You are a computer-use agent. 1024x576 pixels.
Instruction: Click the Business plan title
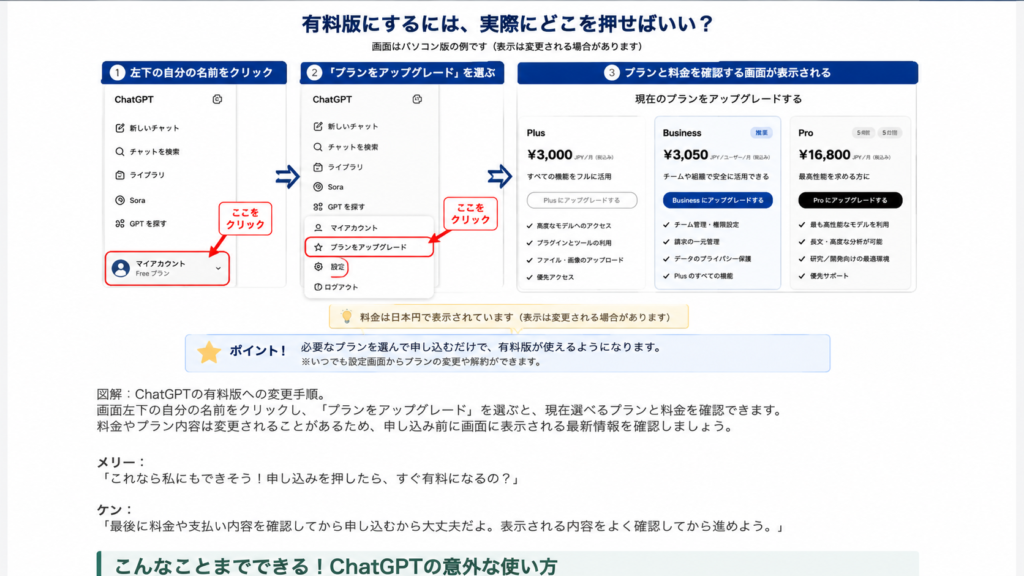(x=682, y=133)
